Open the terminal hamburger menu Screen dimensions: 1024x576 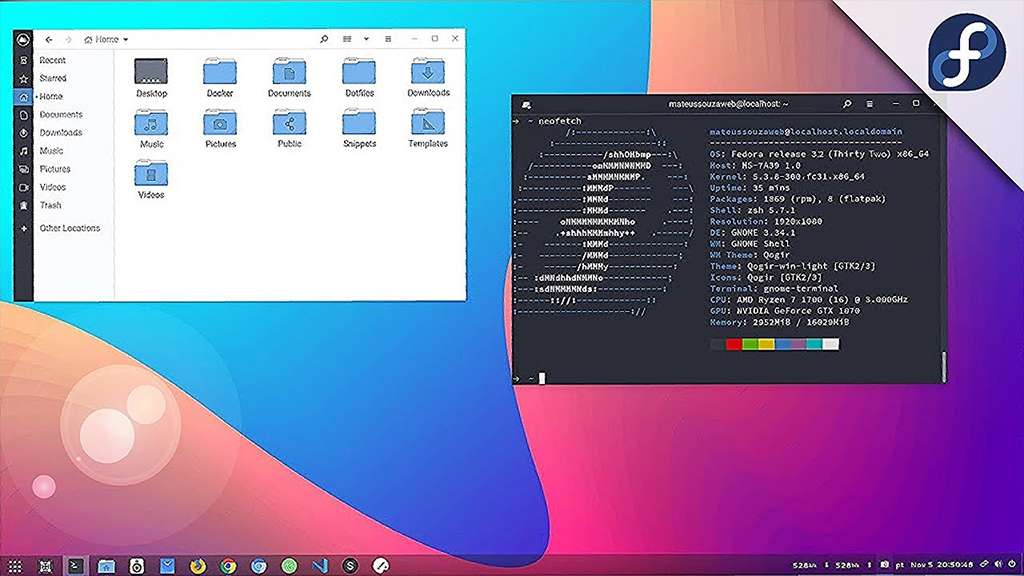pyautogui.click(x=869, y=104)
